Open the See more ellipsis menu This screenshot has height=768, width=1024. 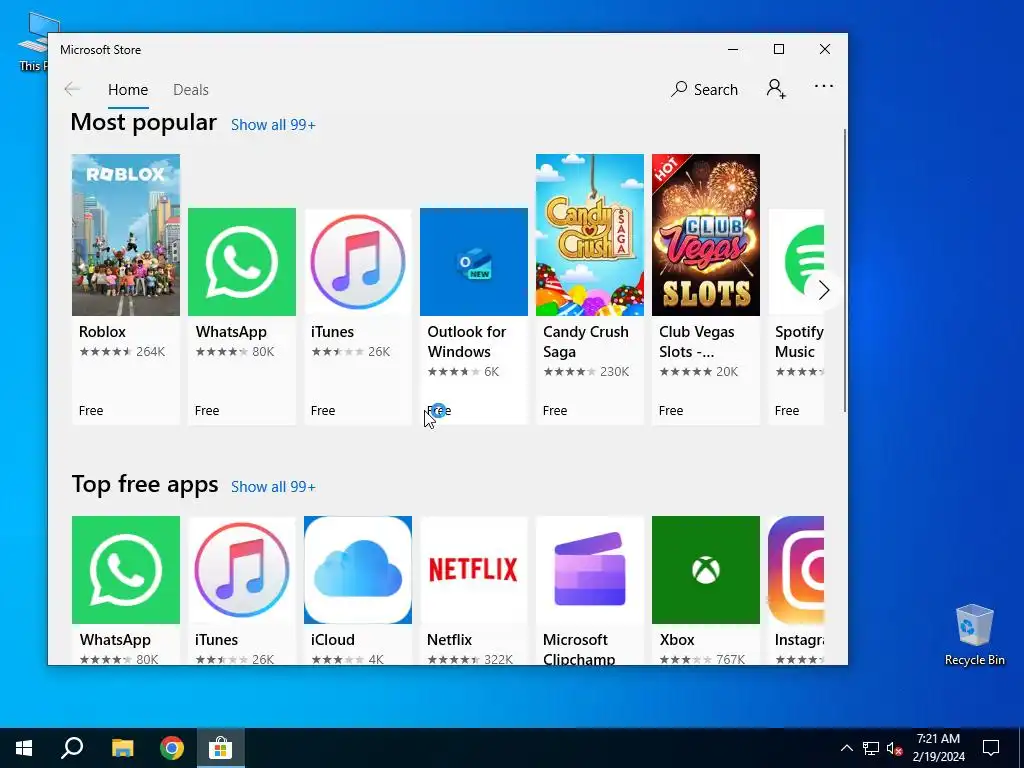tap(824, 86)
